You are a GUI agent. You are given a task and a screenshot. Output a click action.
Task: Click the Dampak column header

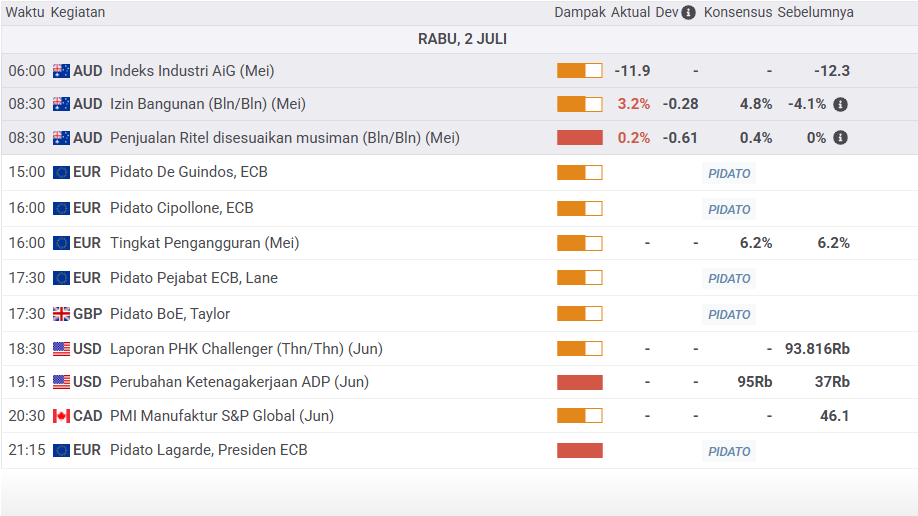(580, 13)
